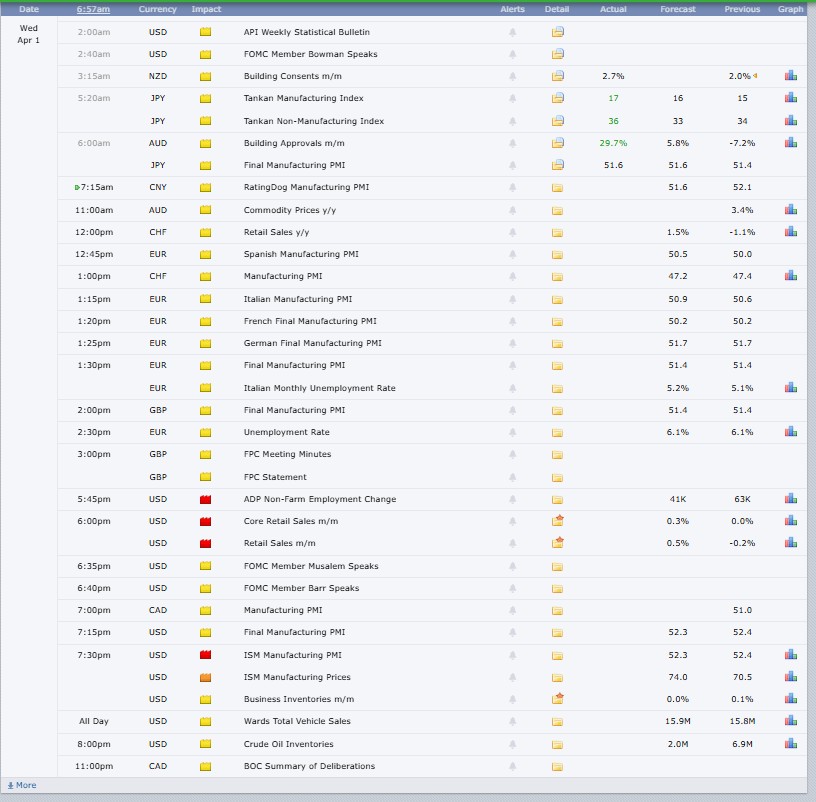The image size is (816, 802).
Task: Open detail folder for BOC Summary of Deliberations
Action: [558, 767]
